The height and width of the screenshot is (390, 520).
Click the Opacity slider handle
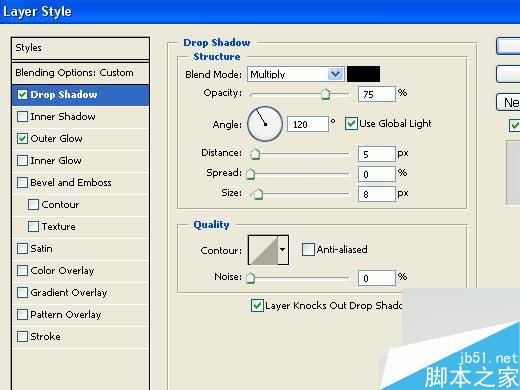pyautogui.click(x=325, y=95)
